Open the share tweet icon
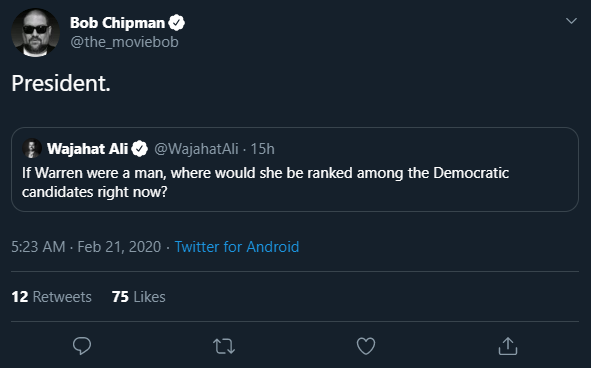The width and height of the screenshot is (591, 368). tap(508, 346)
